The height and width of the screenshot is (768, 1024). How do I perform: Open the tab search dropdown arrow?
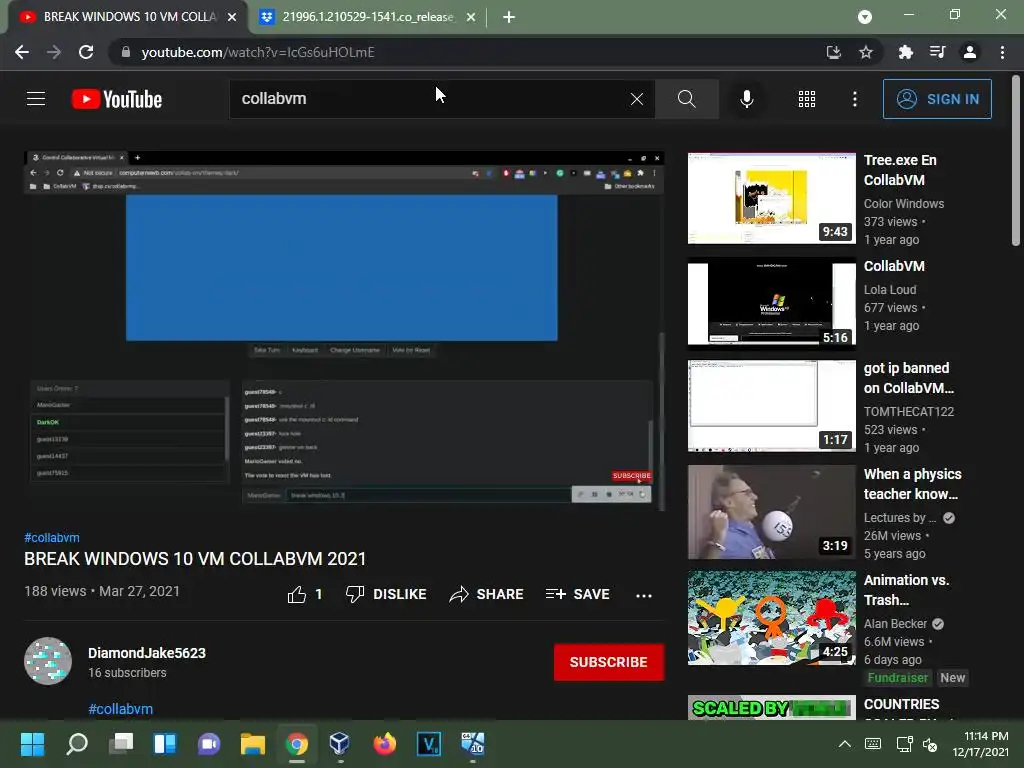[865, 17]
